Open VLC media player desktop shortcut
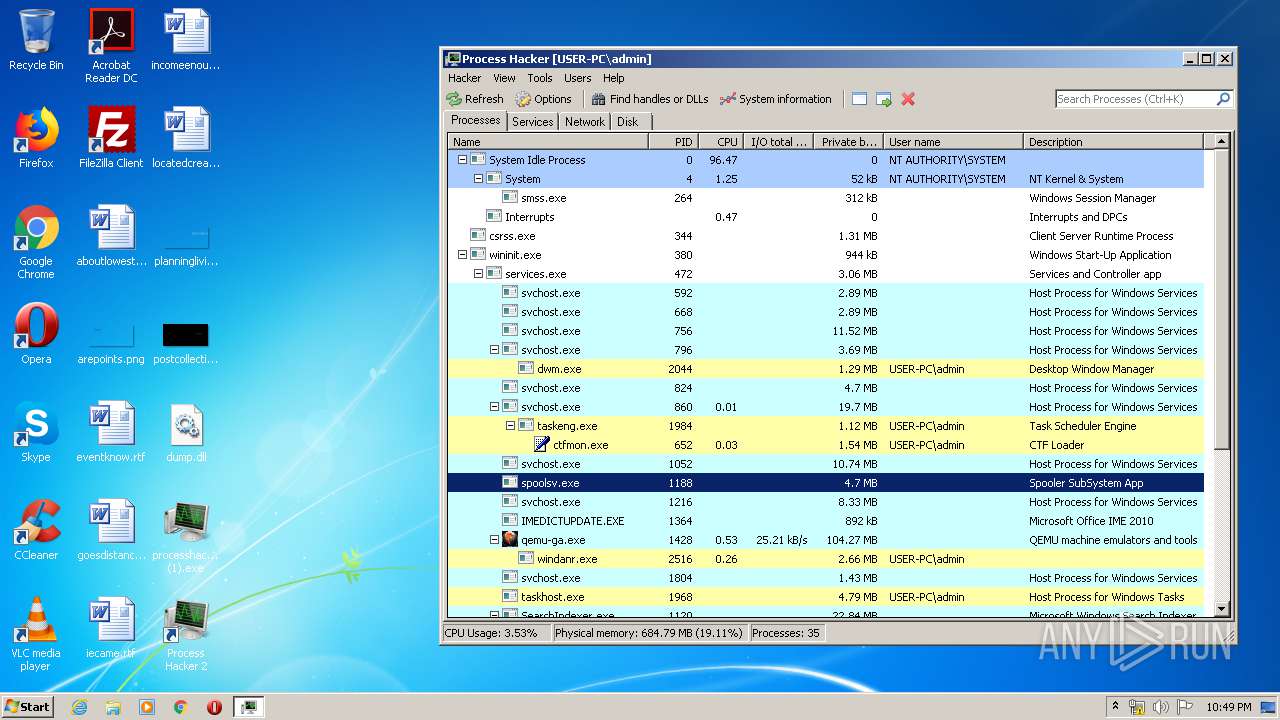Image resolution: width=1280 pixels, height=720 pixels. point(36,634)
